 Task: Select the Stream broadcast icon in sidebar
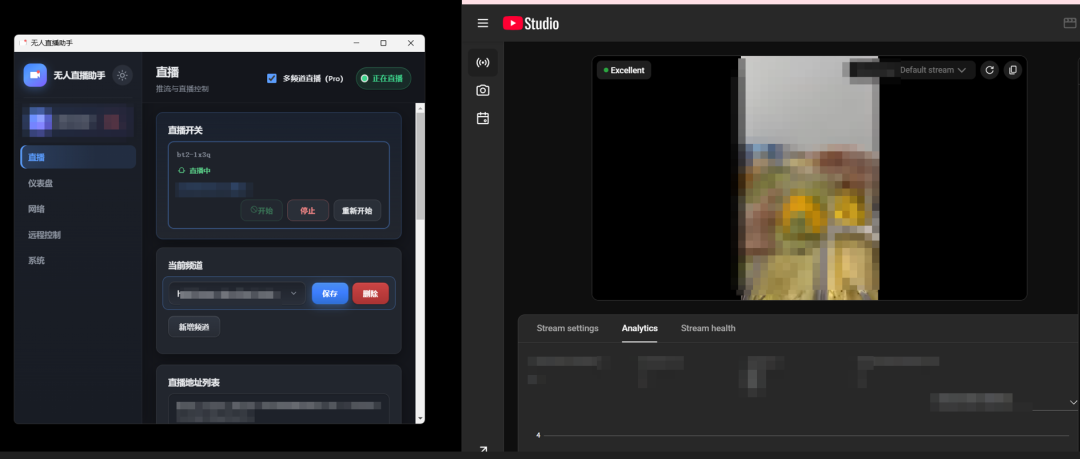[x=483, y=63]
